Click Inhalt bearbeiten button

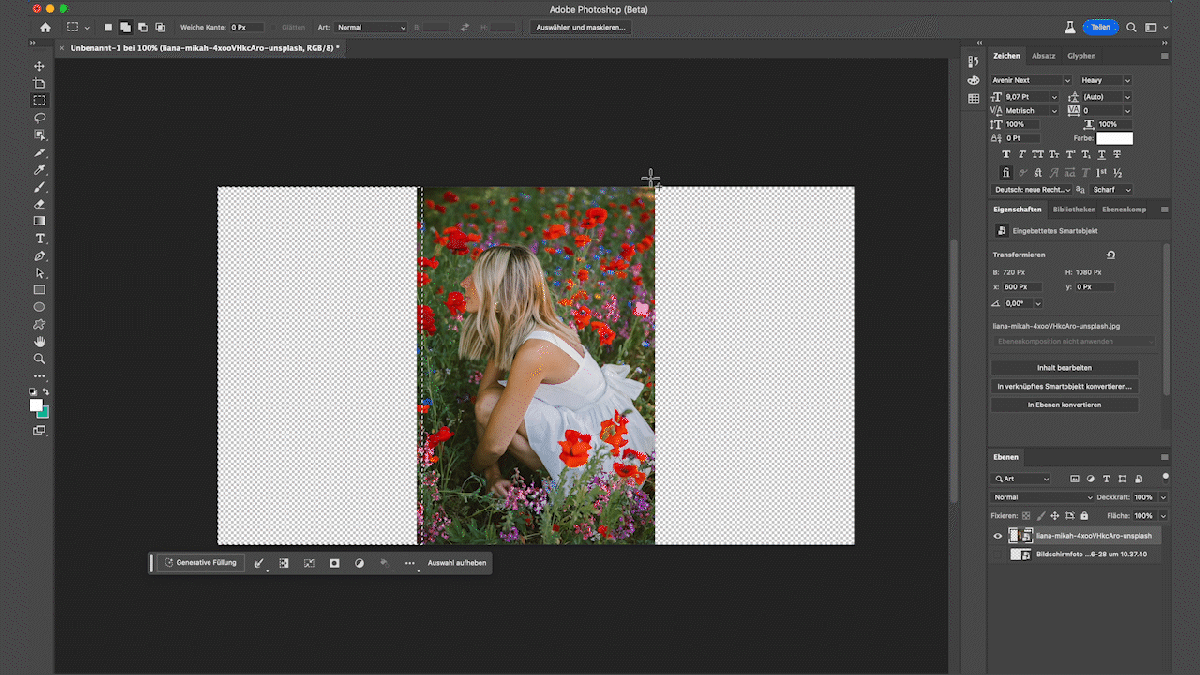[1064, 368]
